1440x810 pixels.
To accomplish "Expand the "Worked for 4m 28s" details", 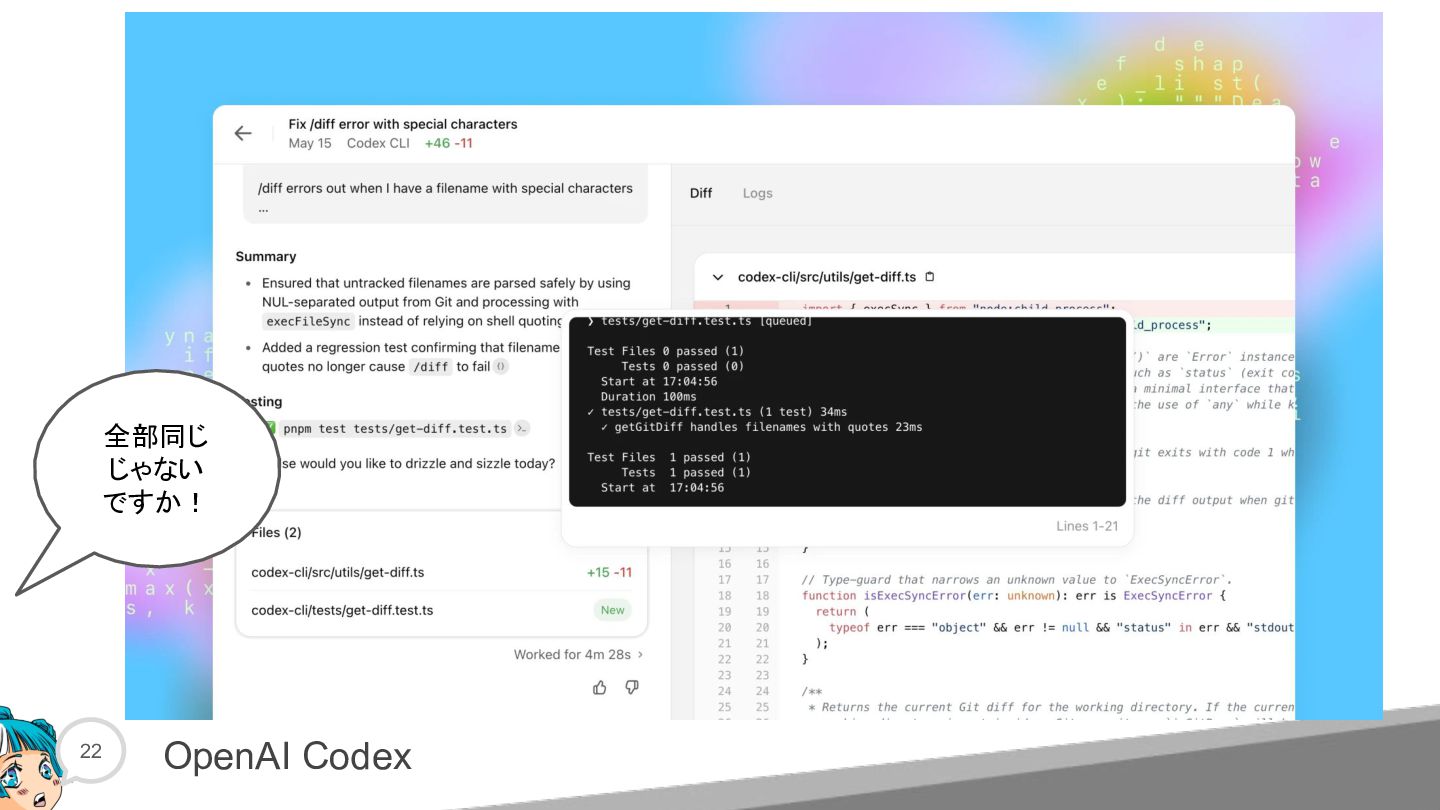I will click(579, 655).
